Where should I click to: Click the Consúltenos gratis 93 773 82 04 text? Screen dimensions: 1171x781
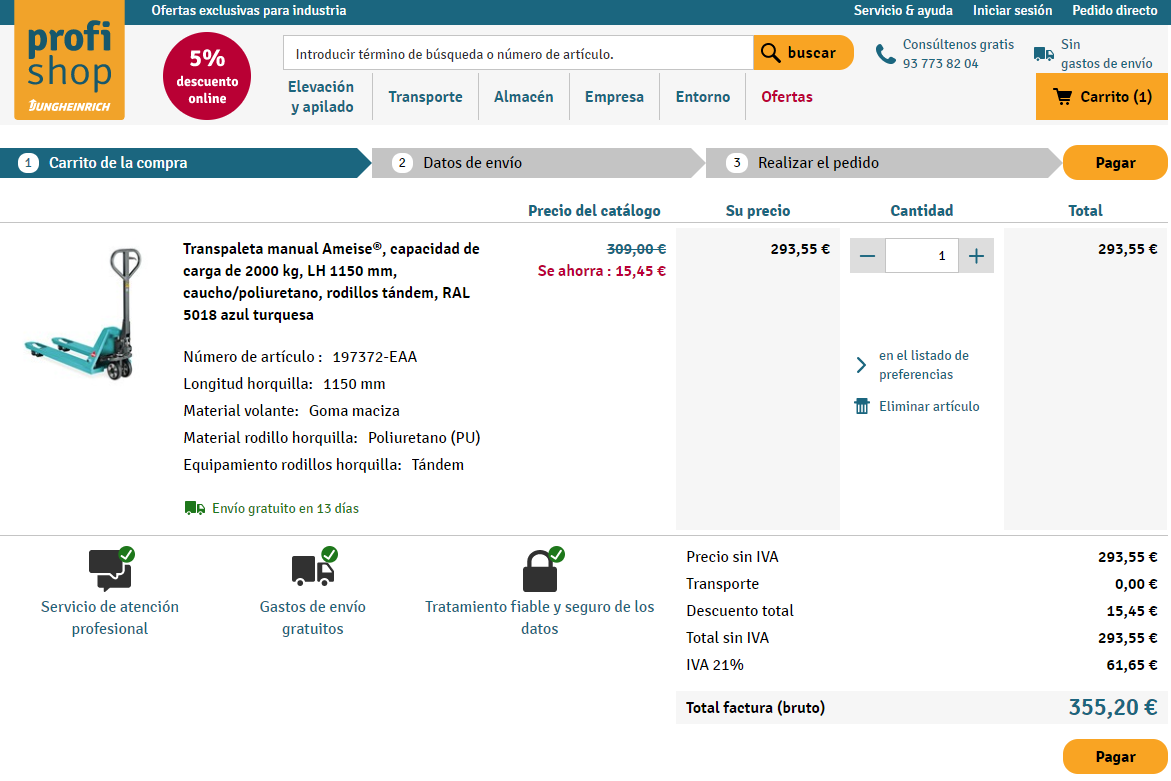point(958,54)
